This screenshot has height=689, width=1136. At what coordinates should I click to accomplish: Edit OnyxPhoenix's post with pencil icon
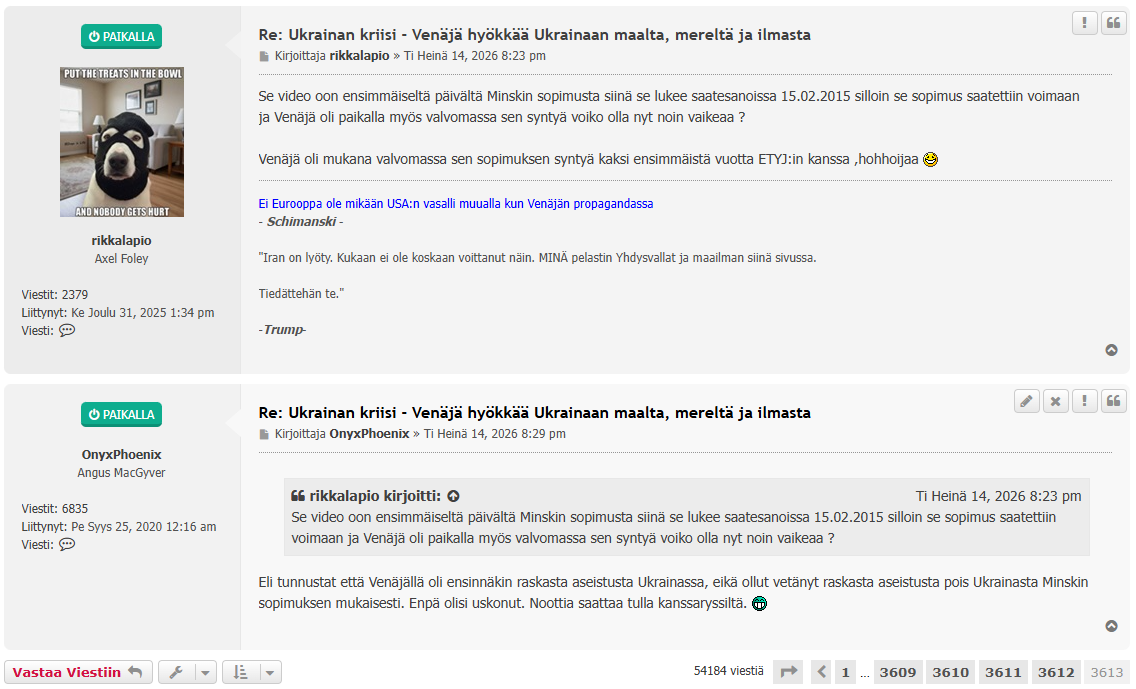point(1027,401)
